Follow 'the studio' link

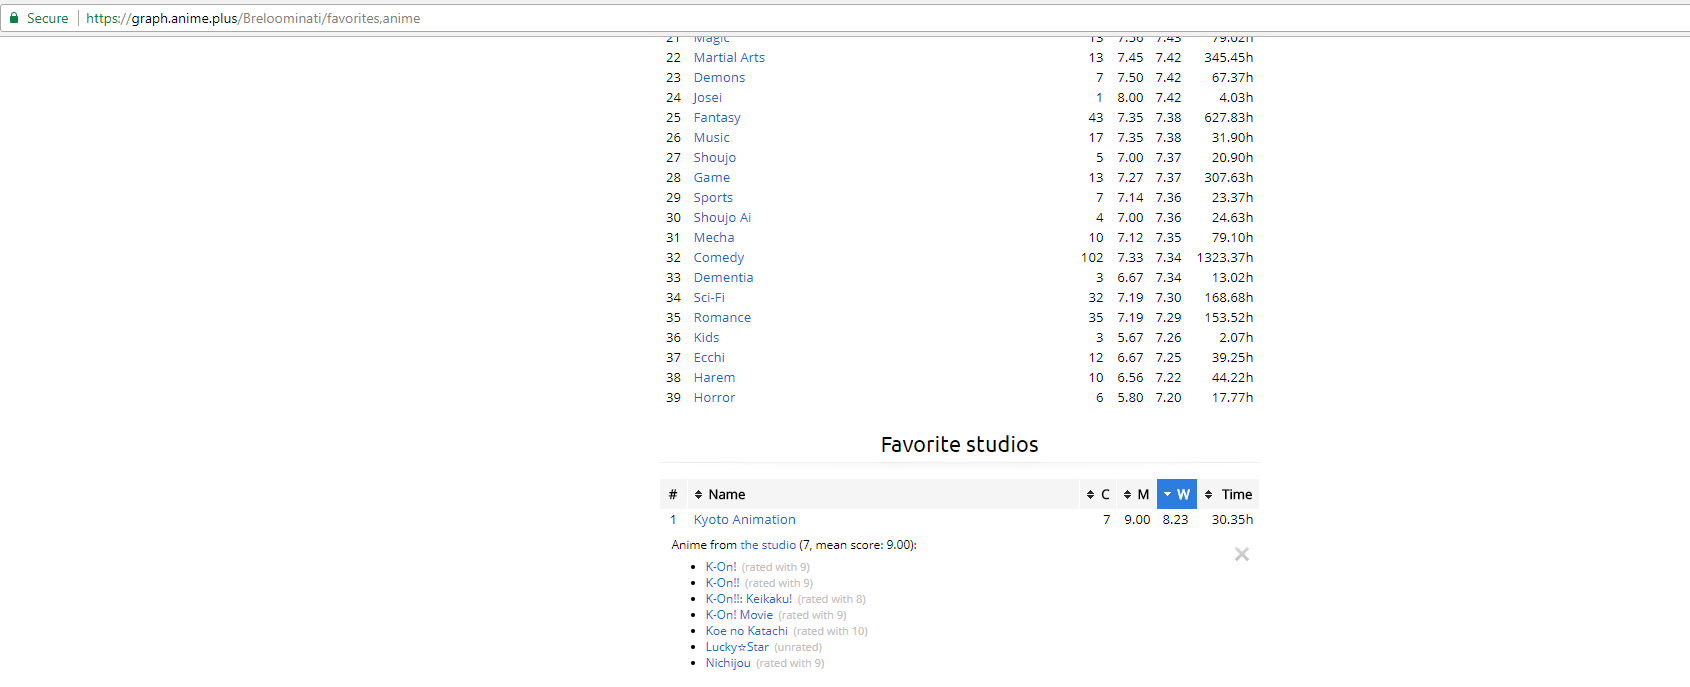767,545
